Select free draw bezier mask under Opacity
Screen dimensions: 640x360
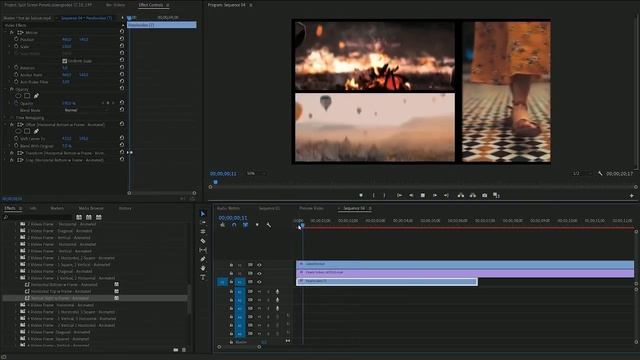click(36, 96)
